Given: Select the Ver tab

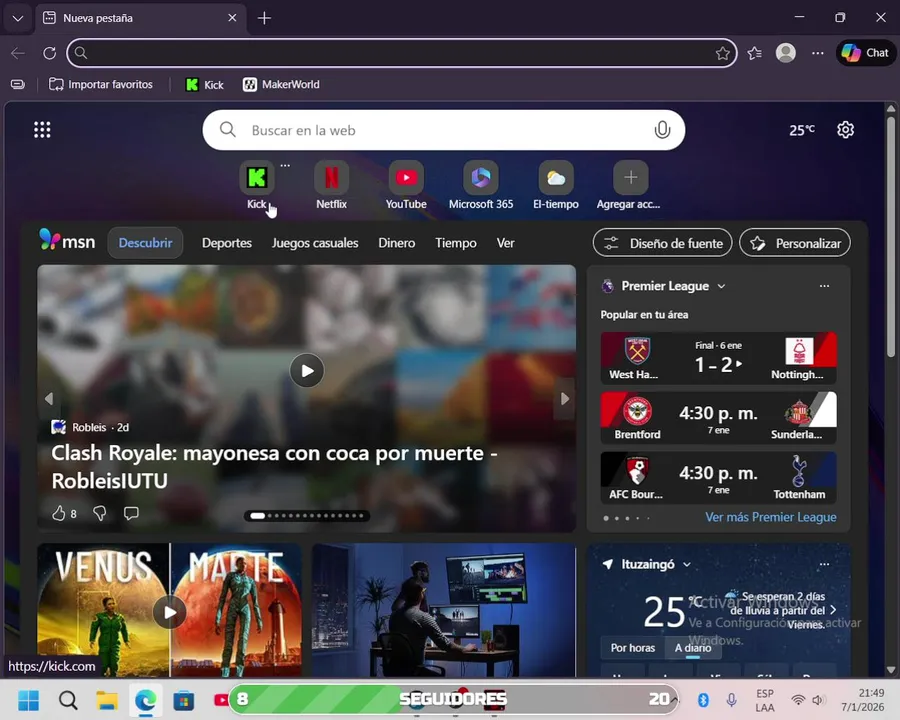Looking at the screenshot, I should pyautogui.click(x=505, y=243).
